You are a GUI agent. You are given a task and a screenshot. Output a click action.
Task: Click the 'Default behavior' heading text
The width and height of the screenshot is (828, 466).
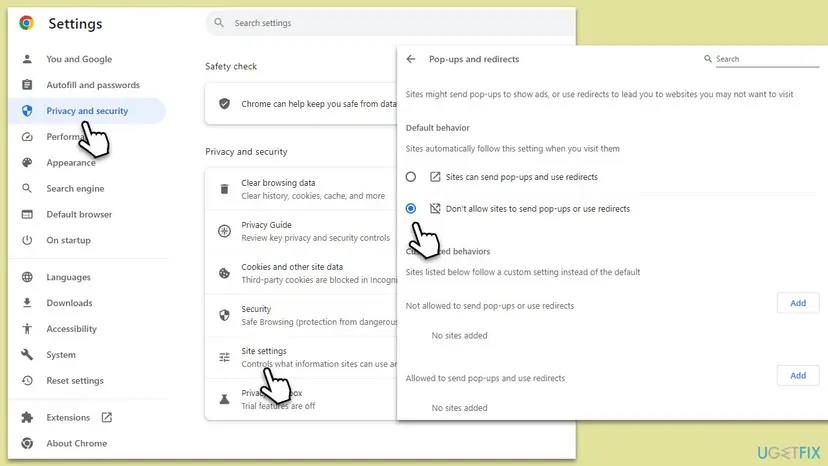pos(437,128)
